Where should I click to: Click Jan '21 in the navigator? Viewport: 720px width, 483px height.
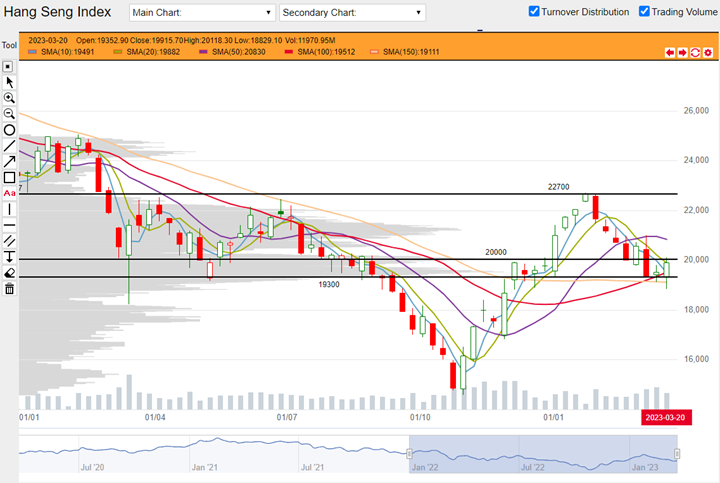[204, 467]
